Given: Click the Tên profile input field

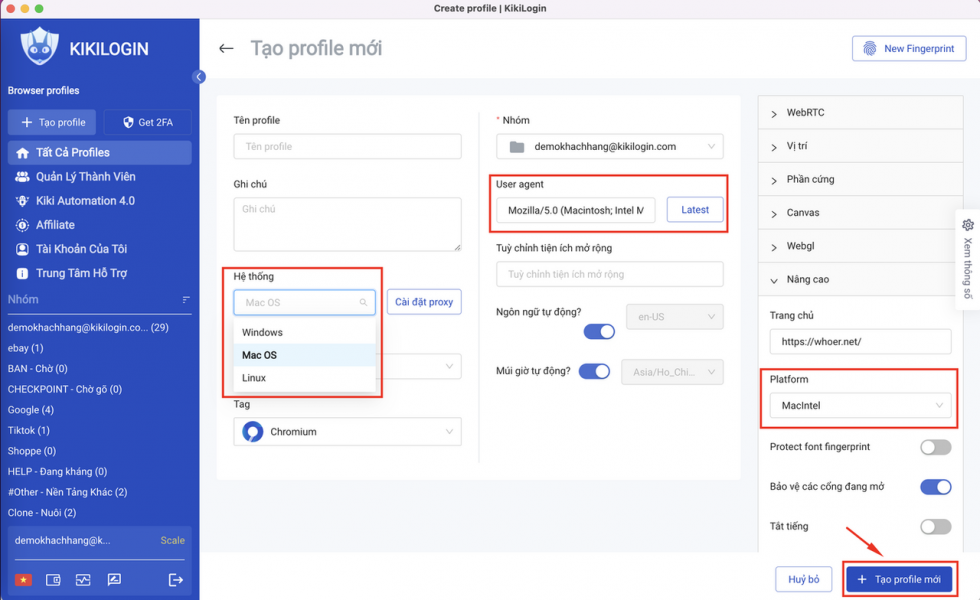Looking at the screenshot, I should [x=348, y=146].
